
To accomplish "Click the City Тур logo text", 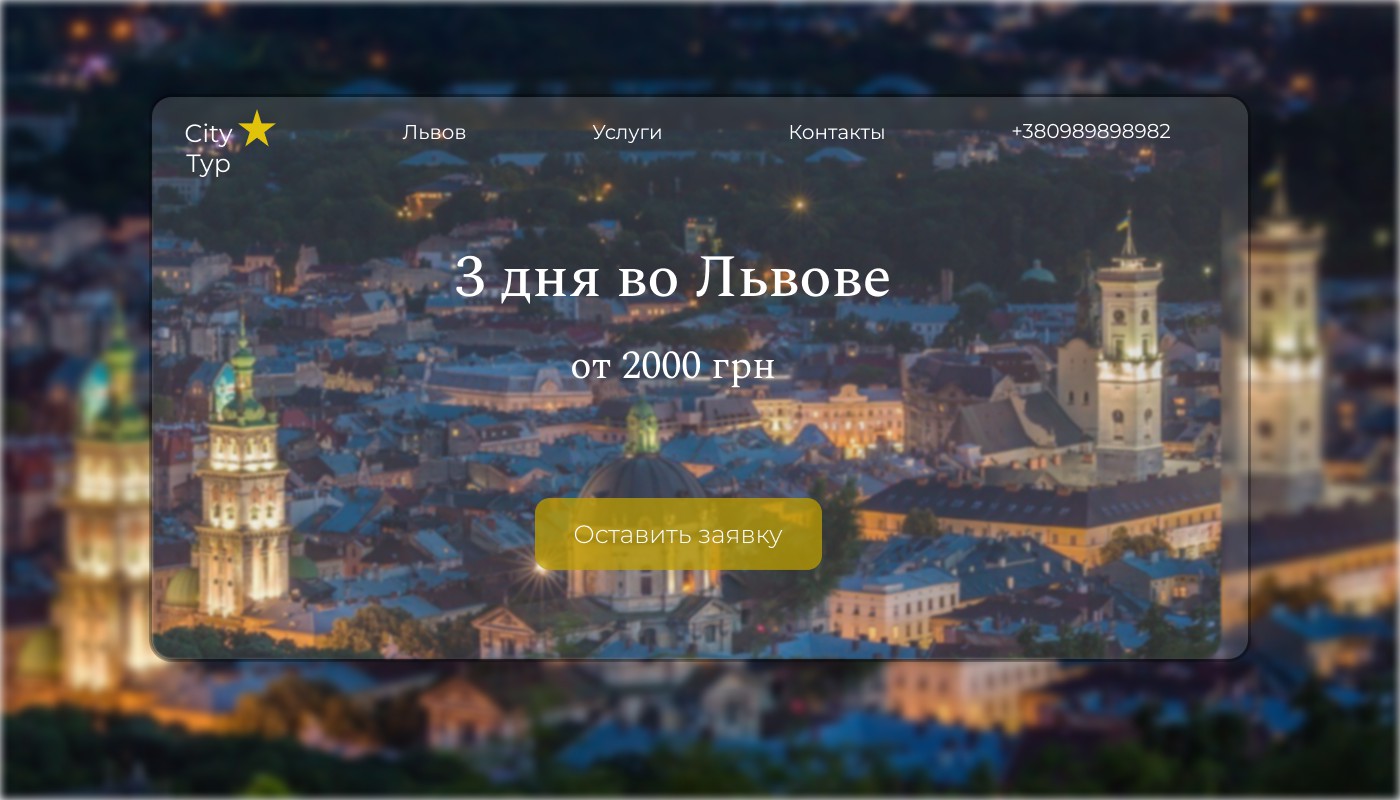I will point(209,148).
